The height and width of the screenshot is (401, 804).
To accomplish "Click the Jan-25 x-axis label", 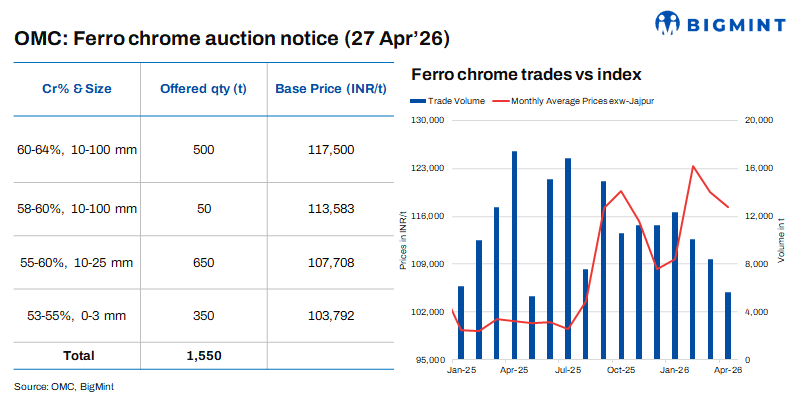I will point(461,370).
